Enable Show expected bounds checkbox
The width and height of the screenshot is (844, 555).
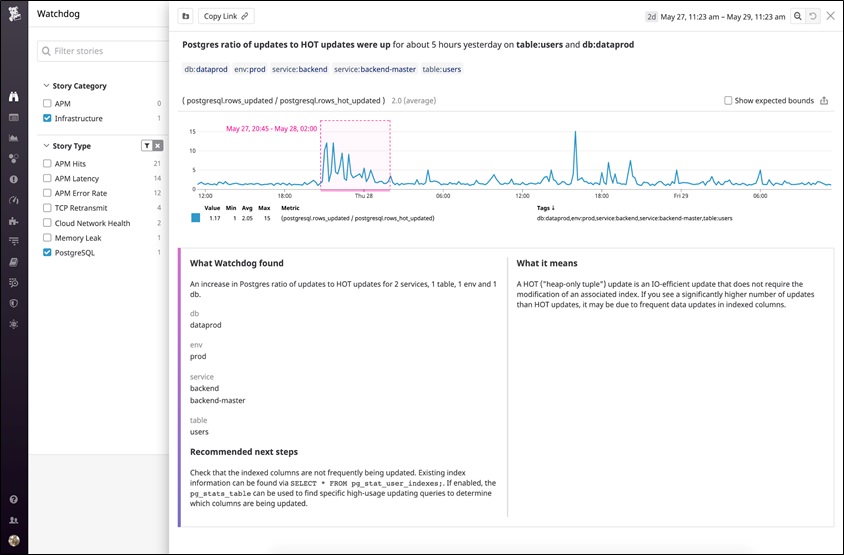[x=728, y=101]
